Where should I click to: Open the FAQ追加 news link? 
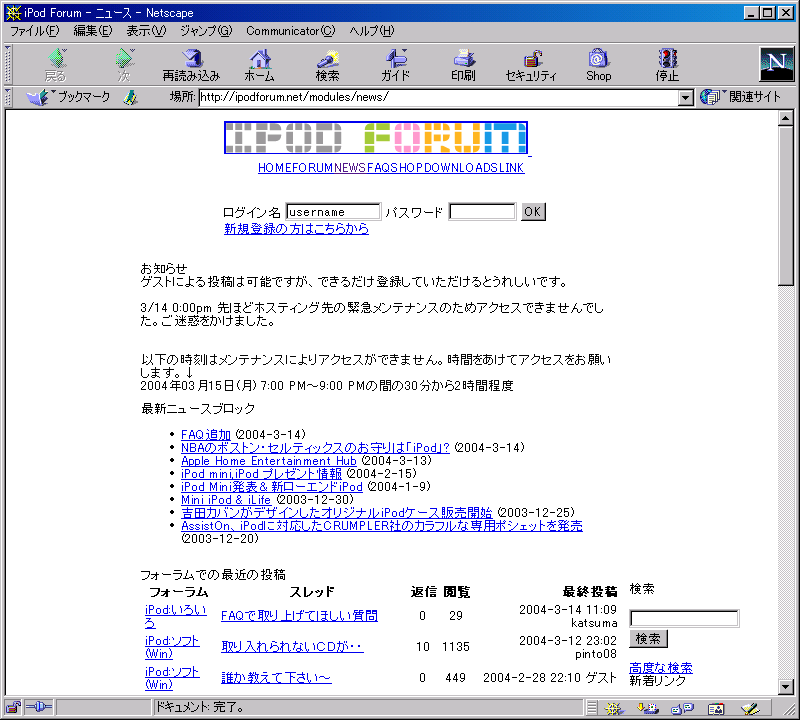206,435
